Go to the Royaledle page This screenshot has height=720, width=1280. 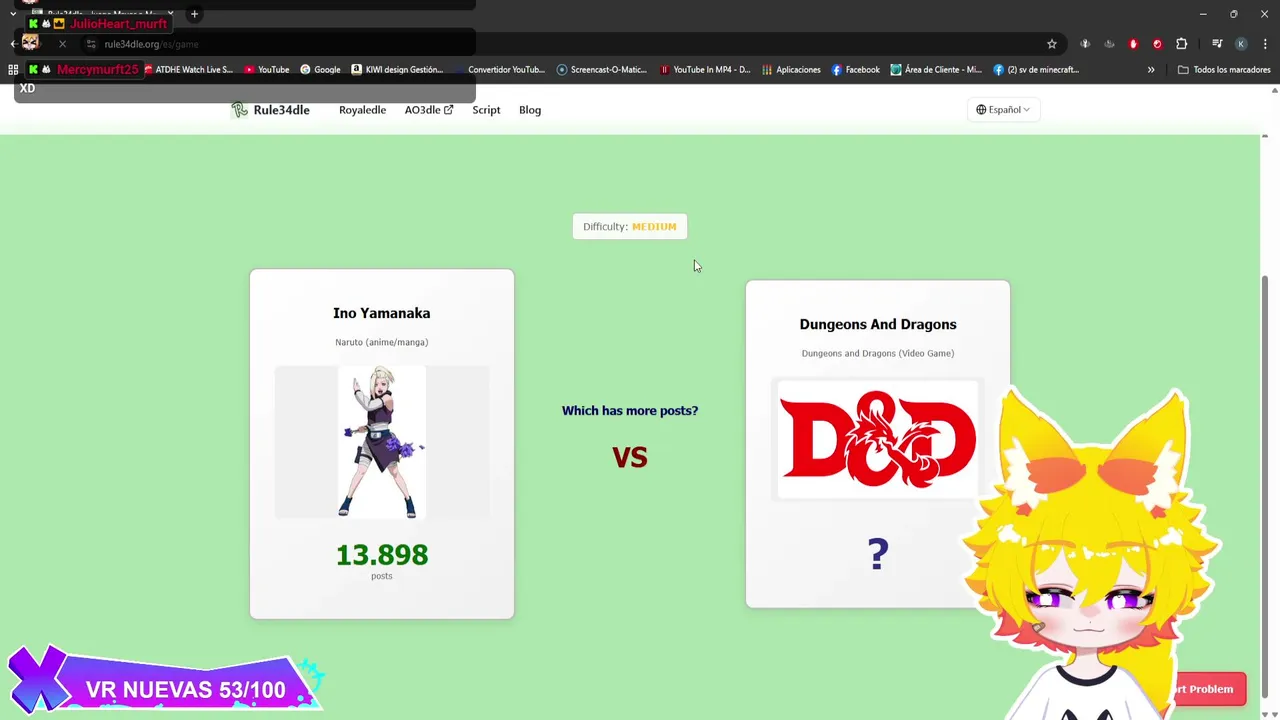tap(362, 110)
